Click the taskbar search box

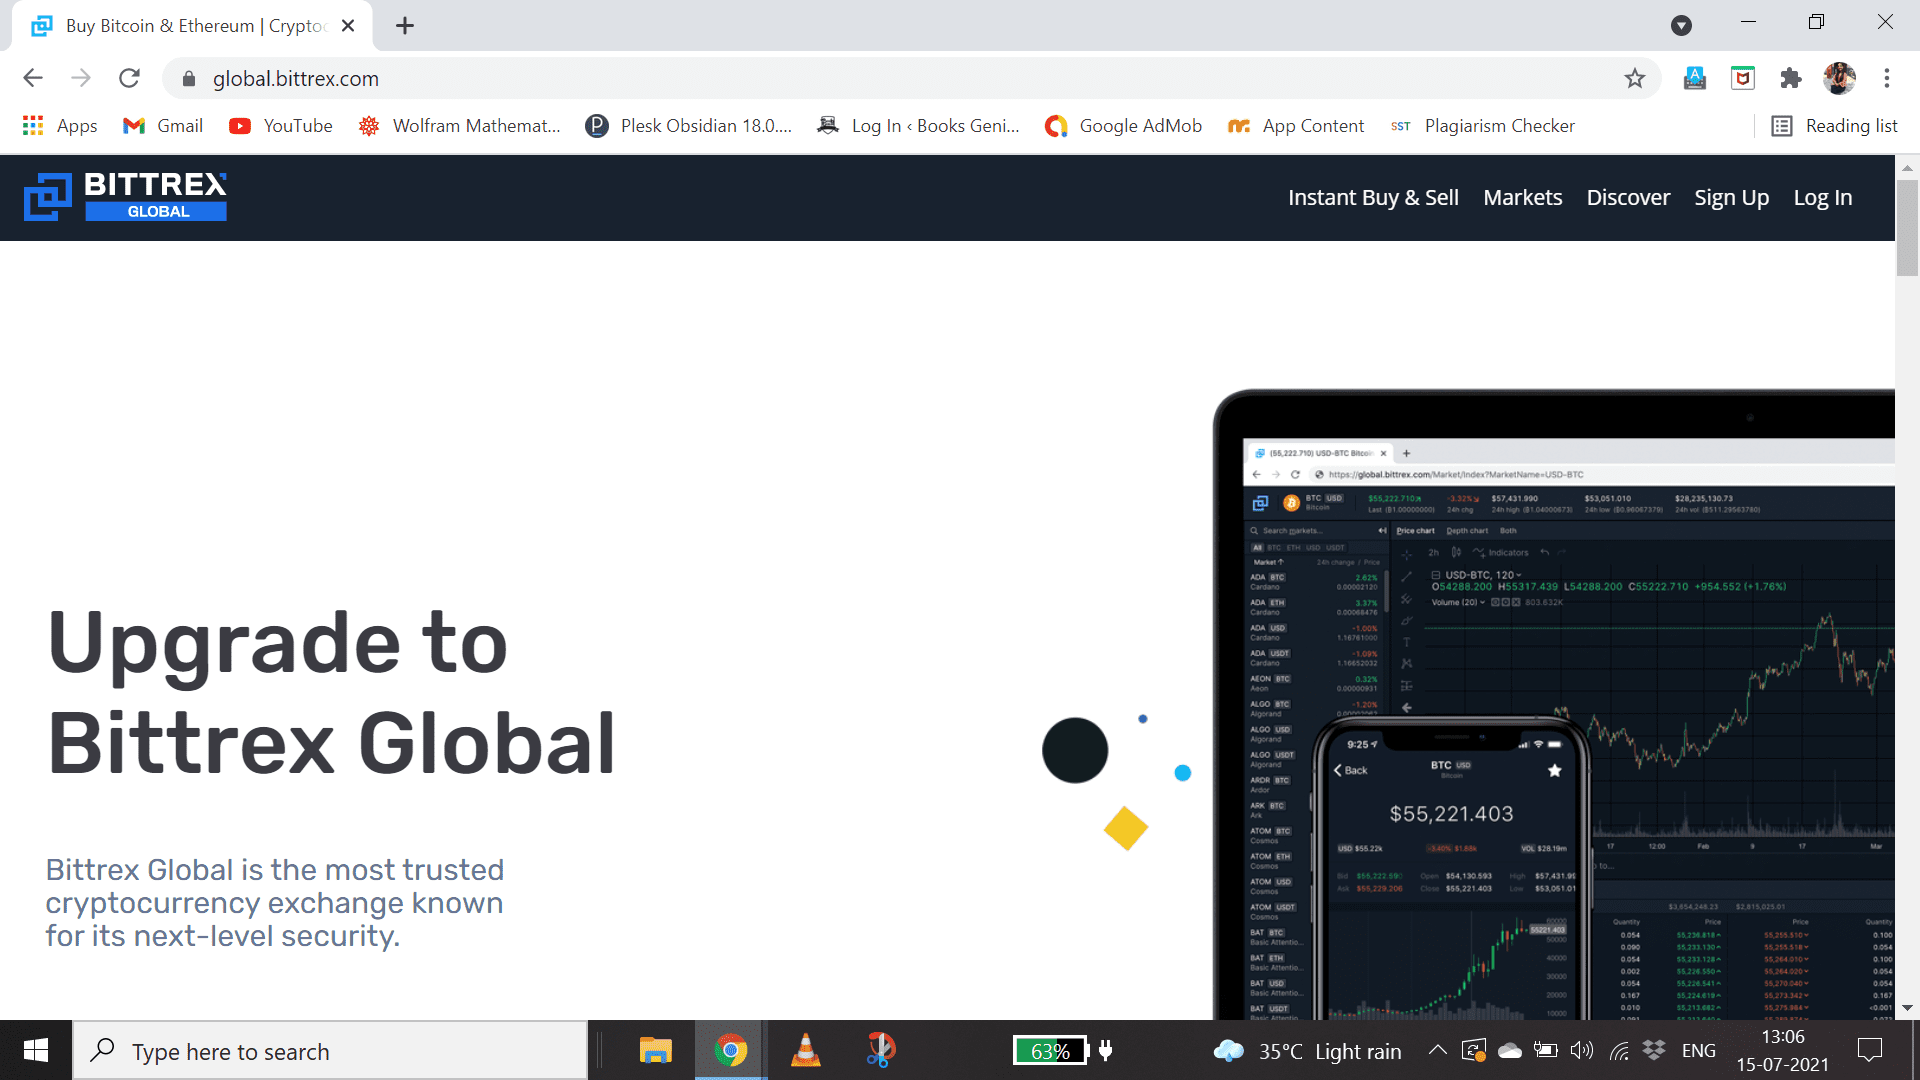click(x=330, y=1051)
